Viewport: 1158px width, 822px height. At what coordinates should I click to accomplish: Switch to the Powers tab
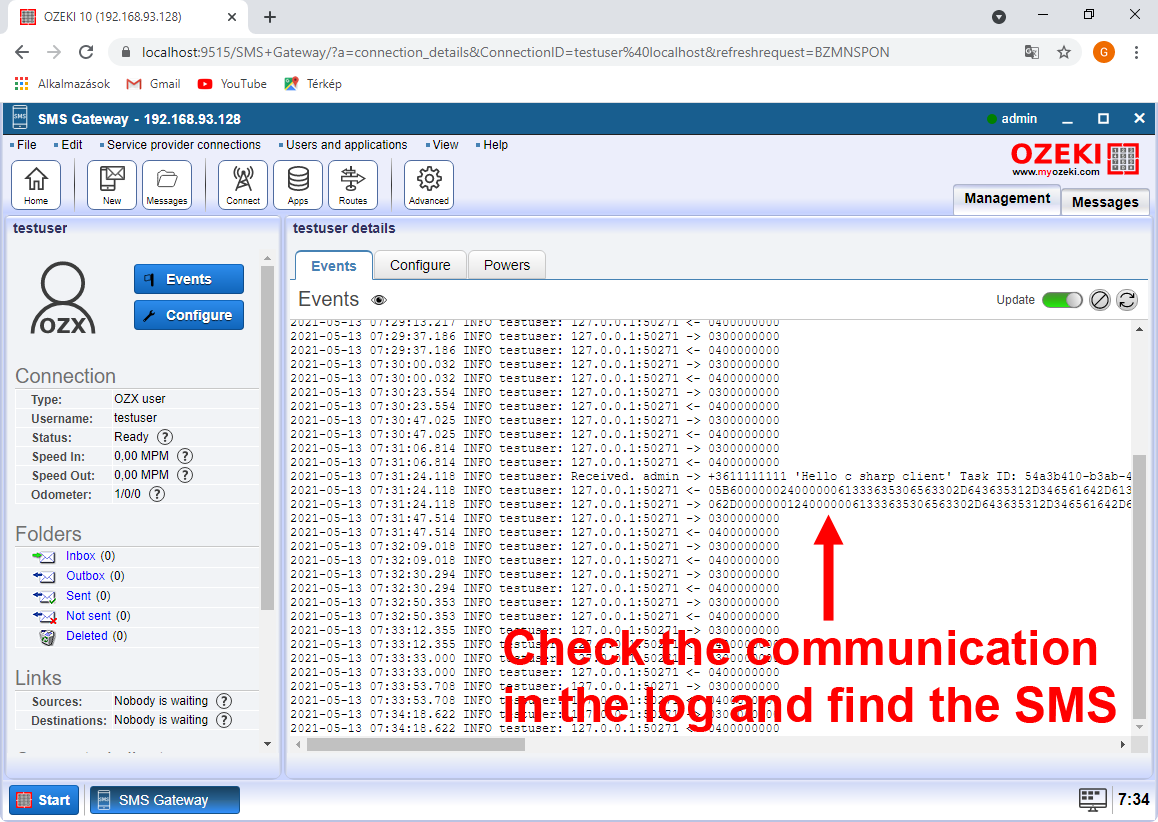pyautogui.click(x=507, y=265)
